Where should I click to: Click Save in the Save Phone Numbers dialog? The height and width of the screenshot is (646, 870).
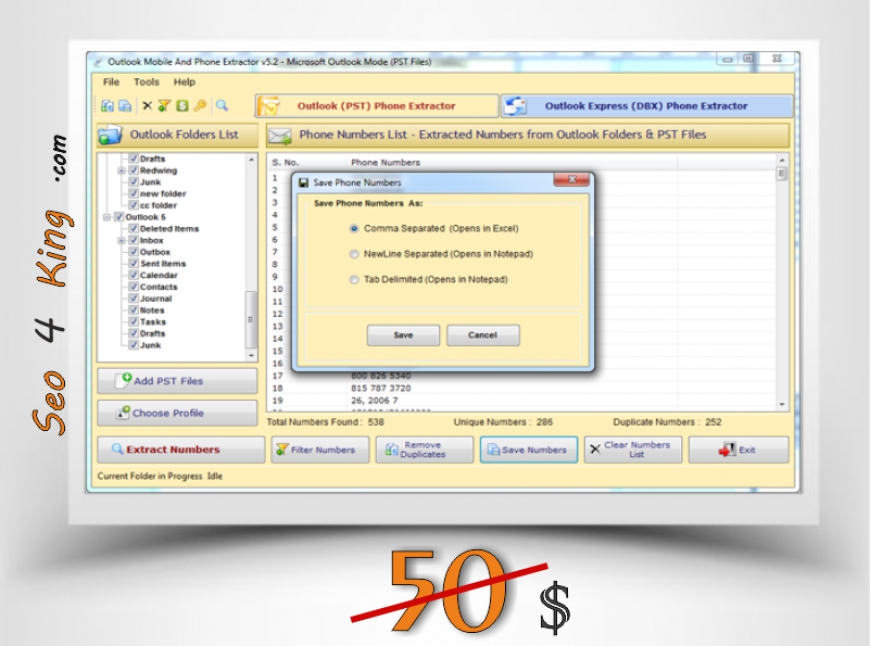[x=403, y=335]
